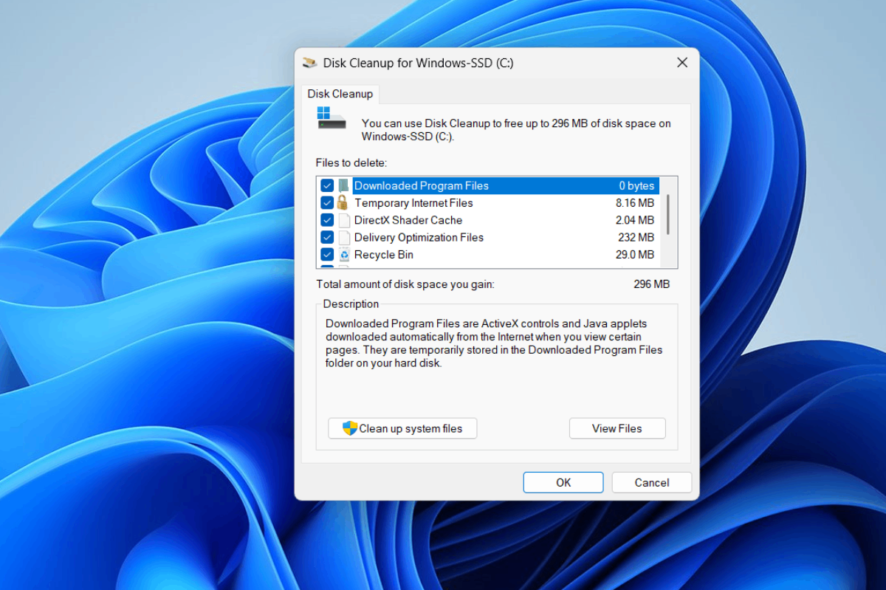Select the DirectX Shader Cache row label

(408, 220)
